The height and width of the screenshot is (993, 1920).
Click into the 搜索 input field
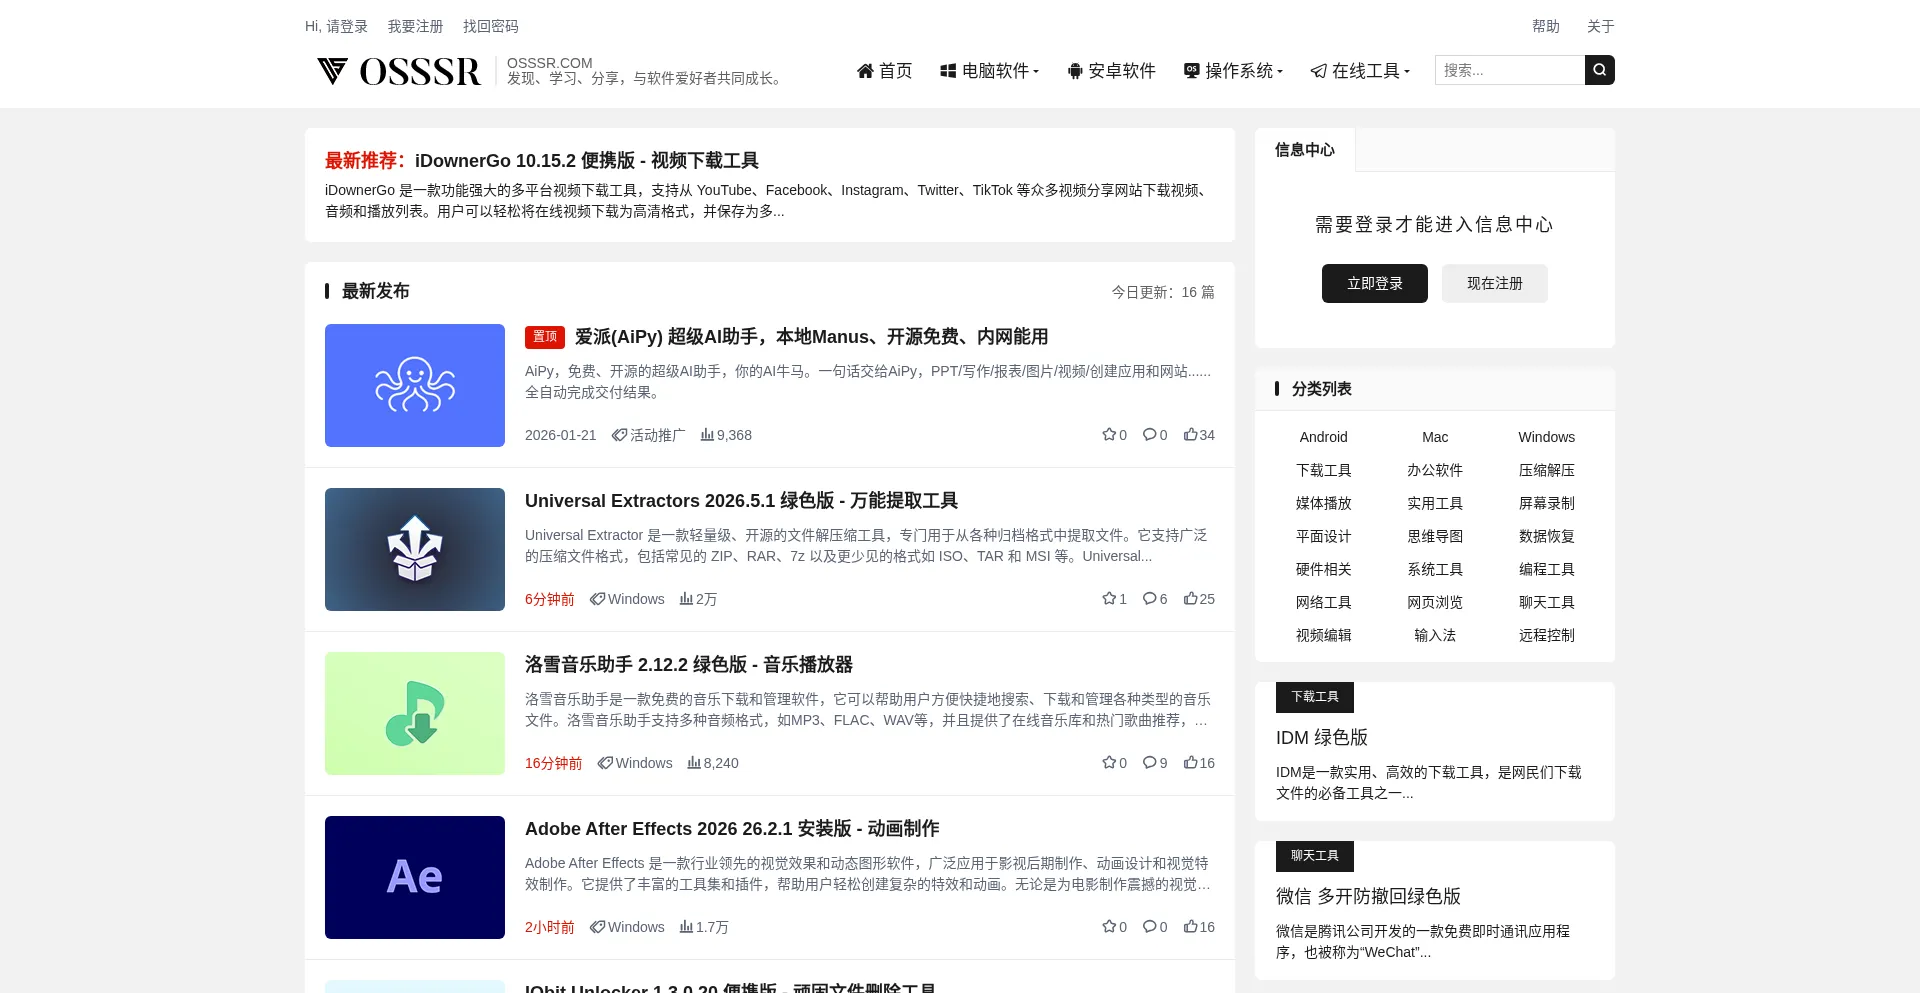1510,70
